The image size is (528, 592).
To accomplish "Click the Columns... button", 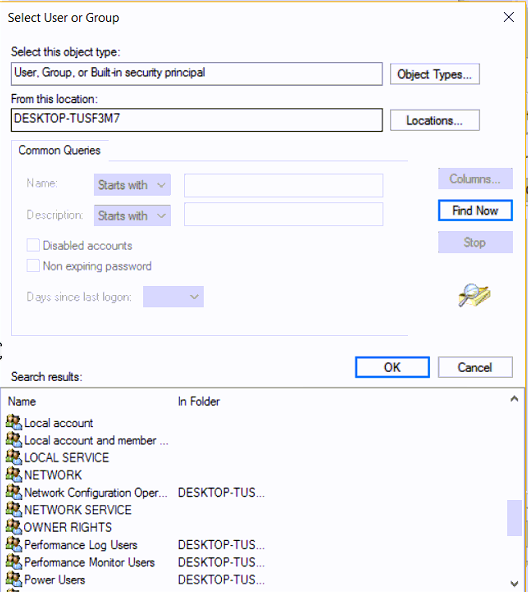I will click(x=475, y=179).
